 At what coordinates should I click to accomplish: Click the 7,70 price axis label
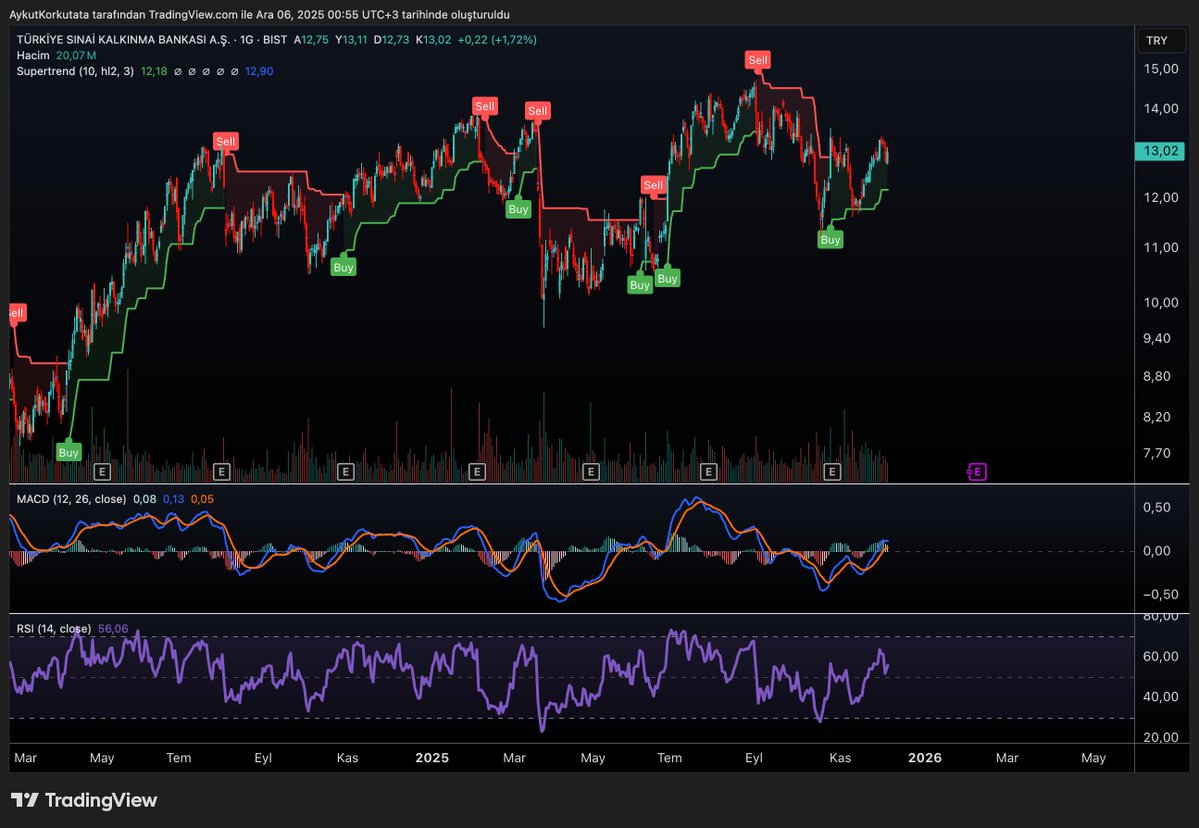click(1157, 453)
